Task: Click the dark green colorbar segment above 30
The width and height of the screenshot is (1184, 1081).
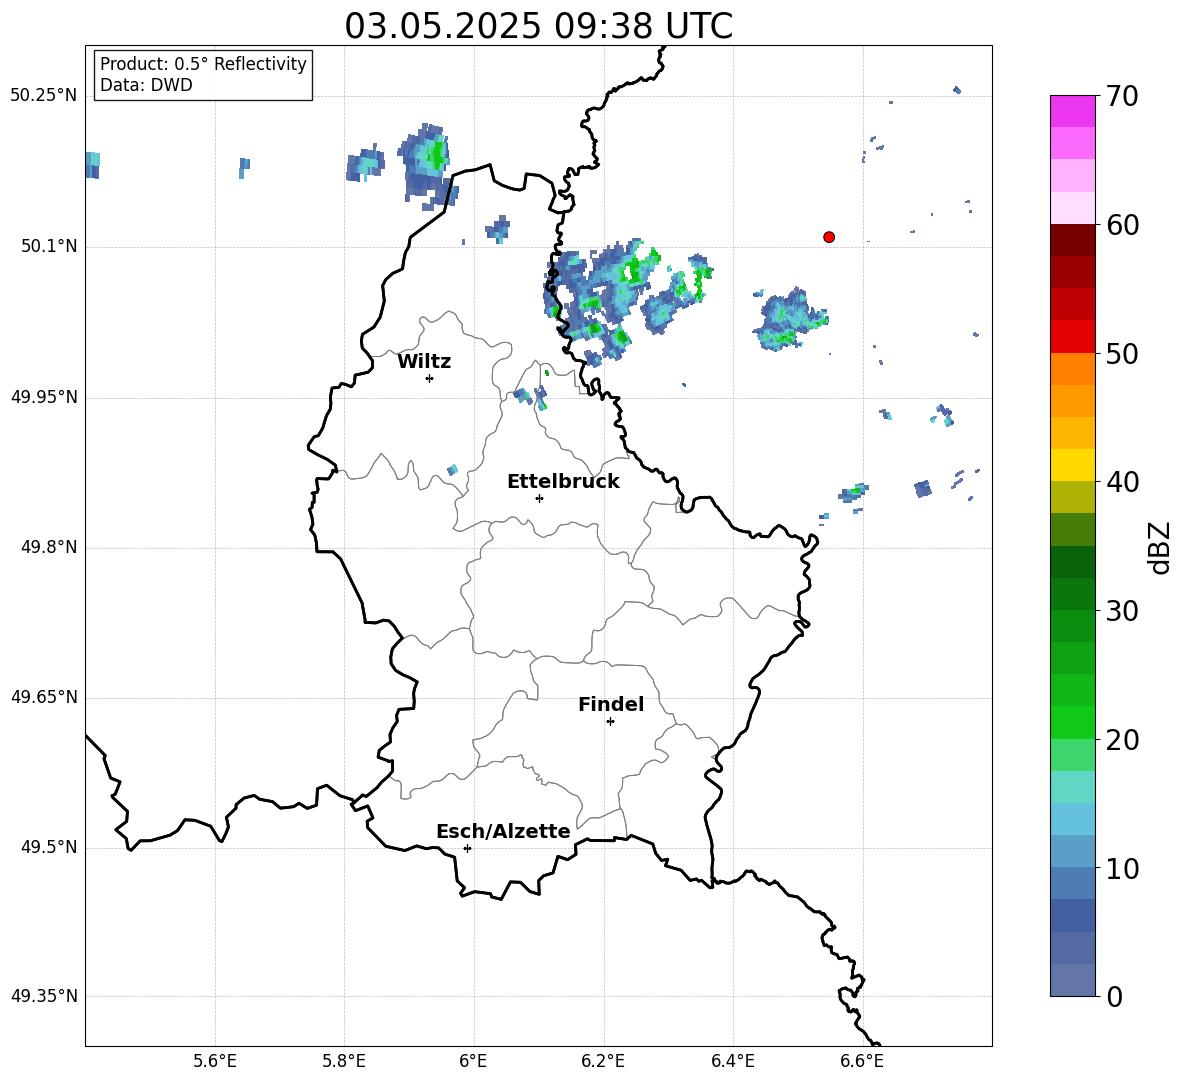Action: pyautogui.click(x=1073, y=594)
